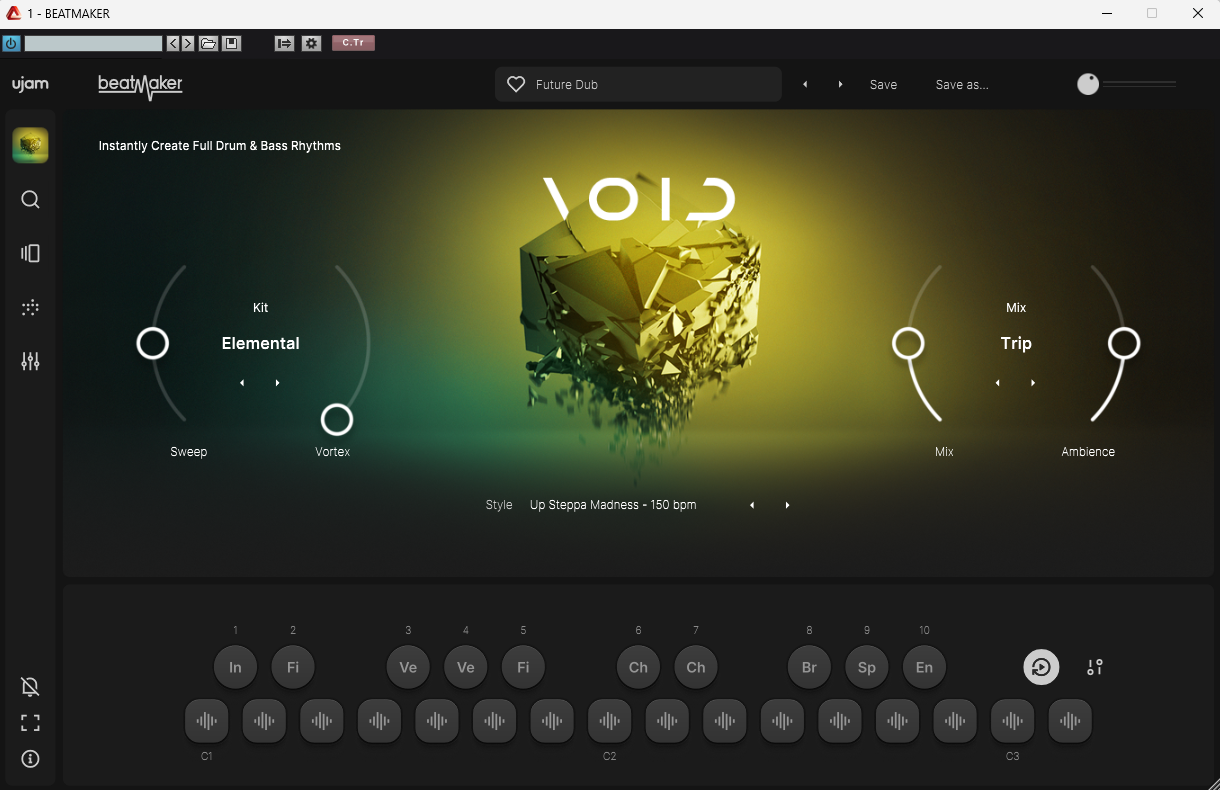
Task: Open the plugin routing icon
Action: click(284, 43)
